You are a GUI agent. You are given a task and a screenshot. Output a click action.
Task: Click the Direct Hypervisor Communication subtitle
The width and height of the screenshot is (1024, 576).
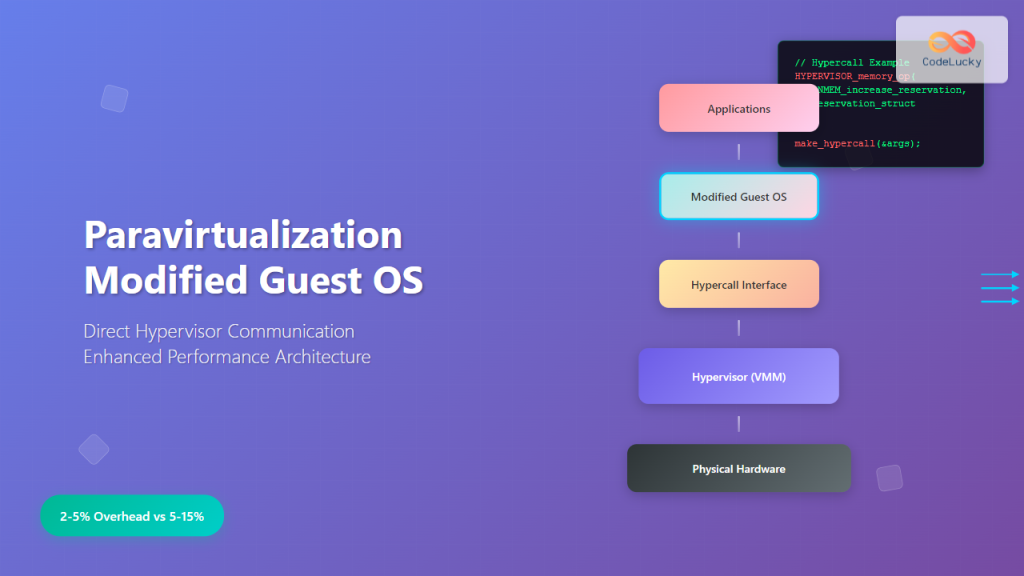220,331
